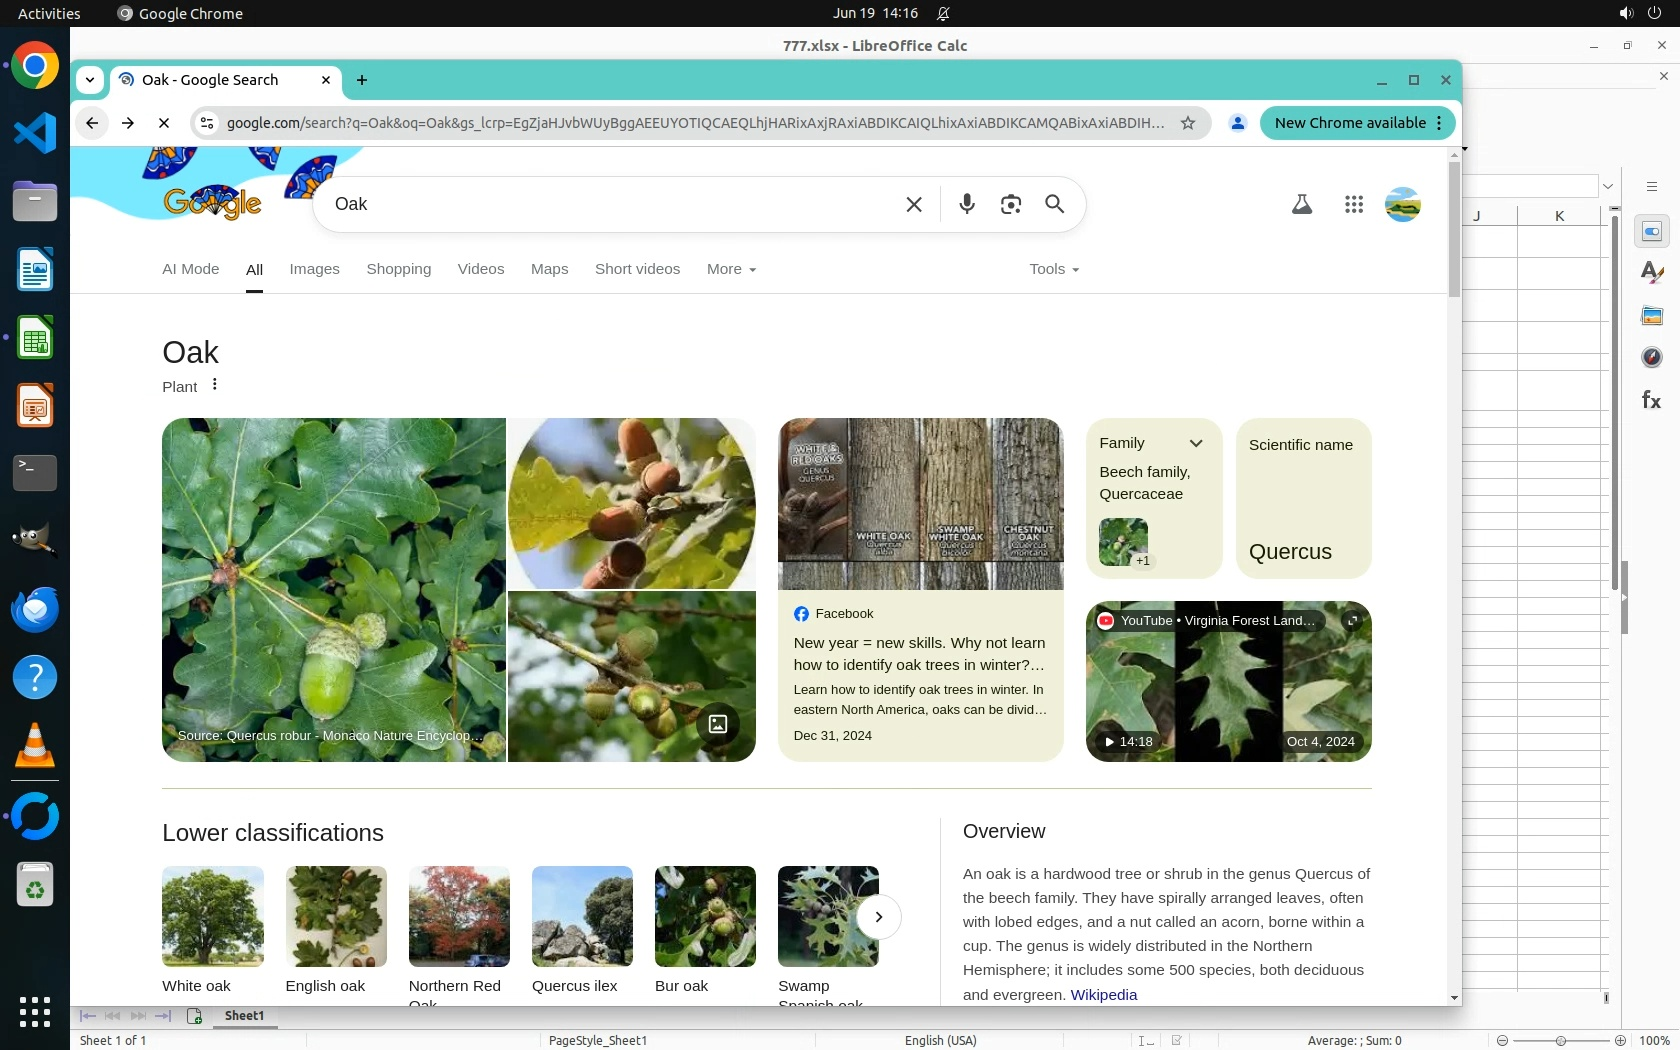The image size is (1680, 1050).
Task: Open Search Labs flask icon
Action: 1301,204
